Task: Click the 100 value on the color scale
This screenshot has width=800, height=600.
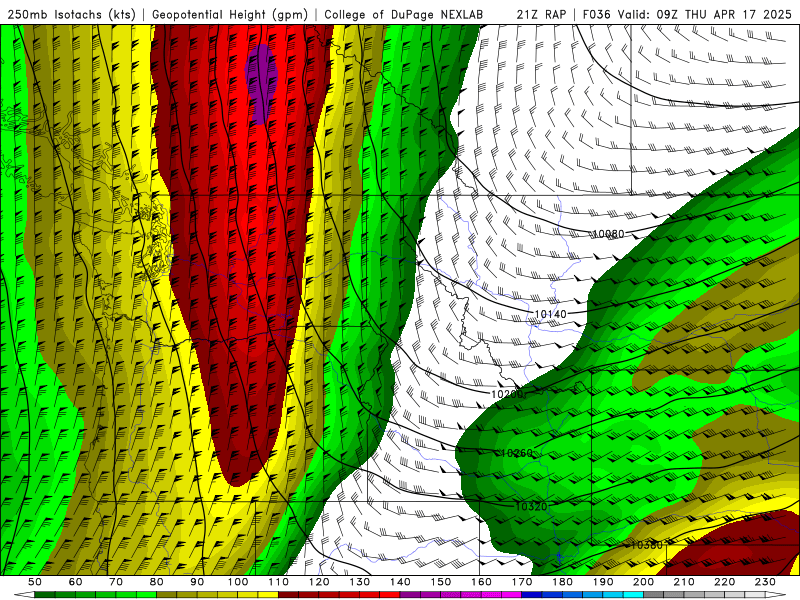Action: click(x=238, y=582)
